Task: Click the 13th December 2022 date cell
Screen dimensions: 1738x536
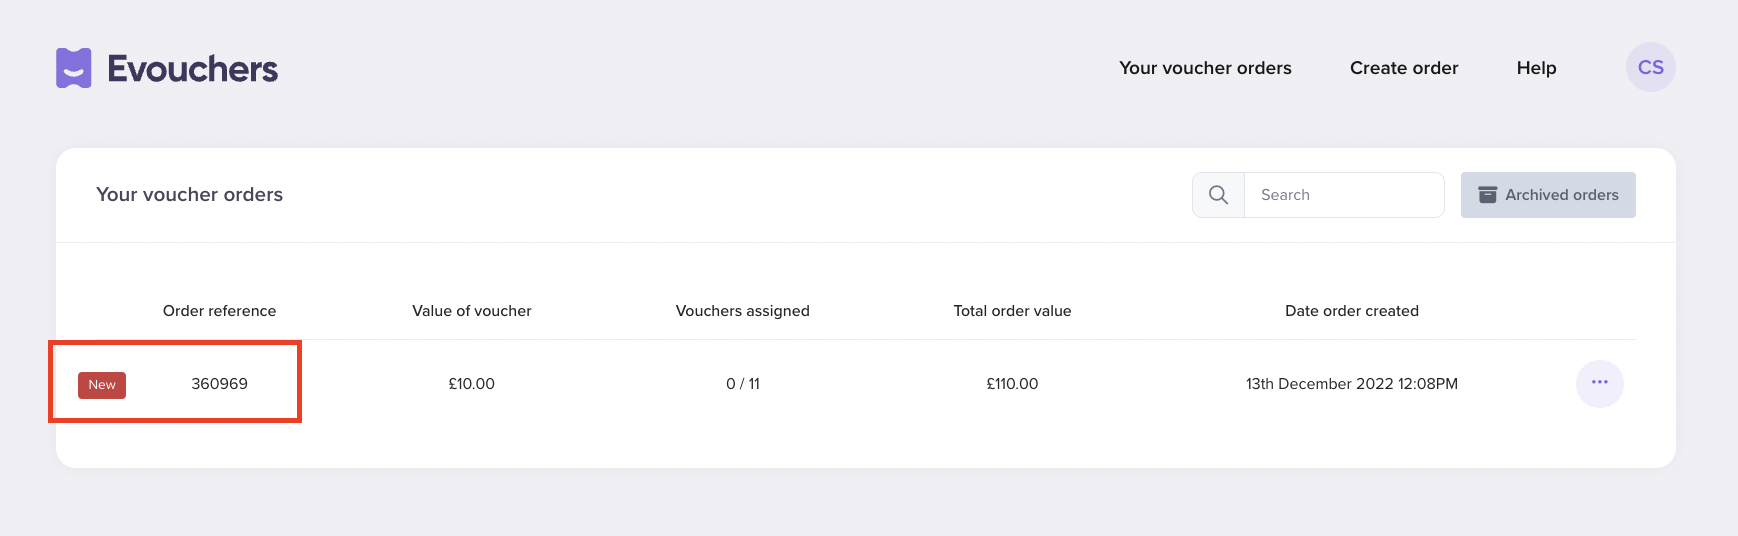Action: (x=1352, y=384)
